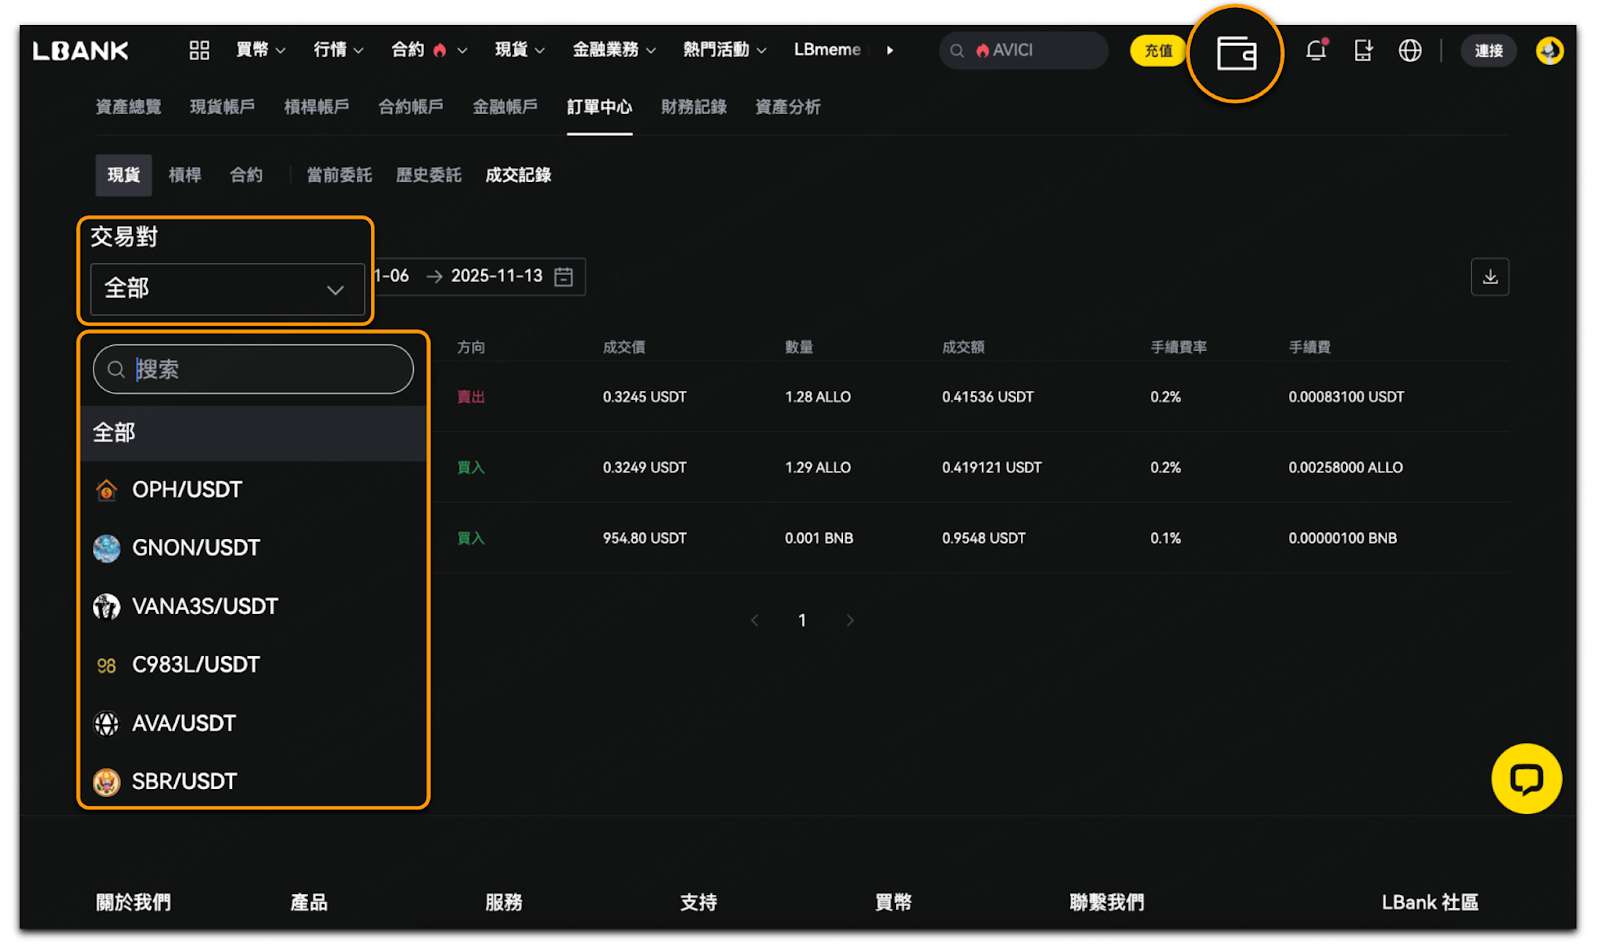Expand the 交易對 全部 dropdown
This screenshot has height=949, width=1600.
226,289
